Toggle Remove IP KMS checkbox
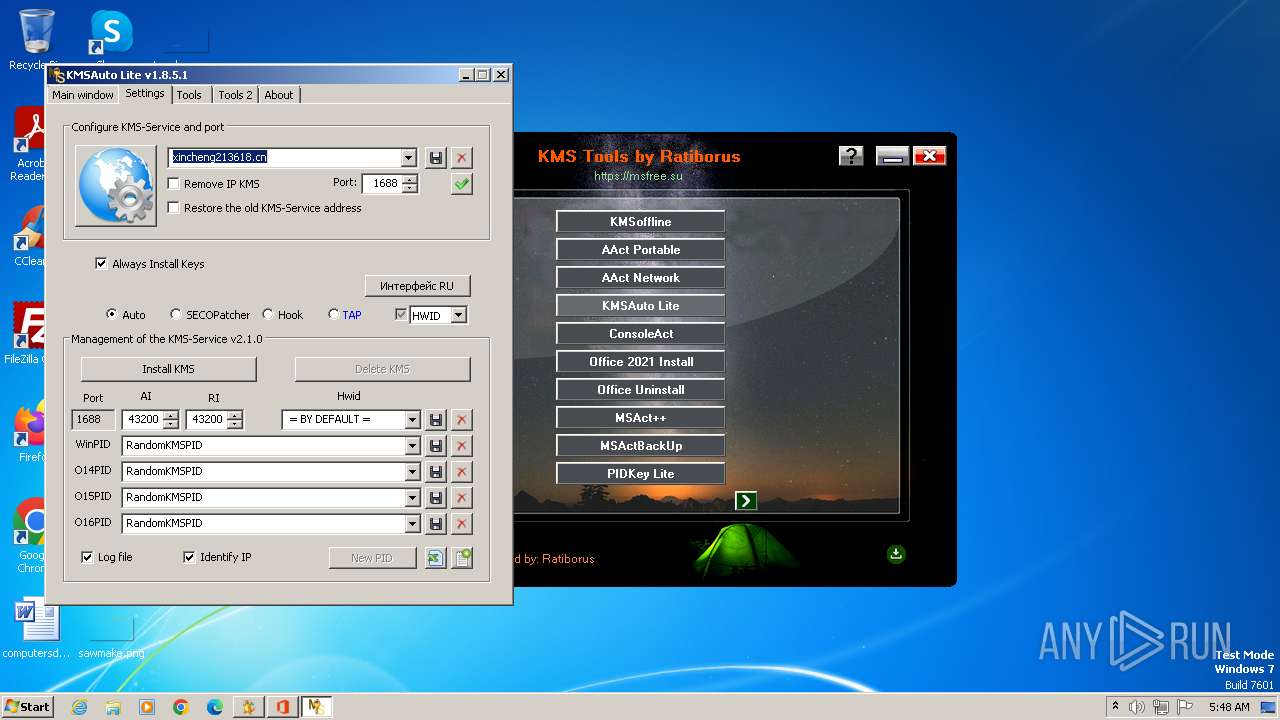Image resolution: width=1280 pixels, height=720 pixels. pyautogui.click(x=174, y=184)
